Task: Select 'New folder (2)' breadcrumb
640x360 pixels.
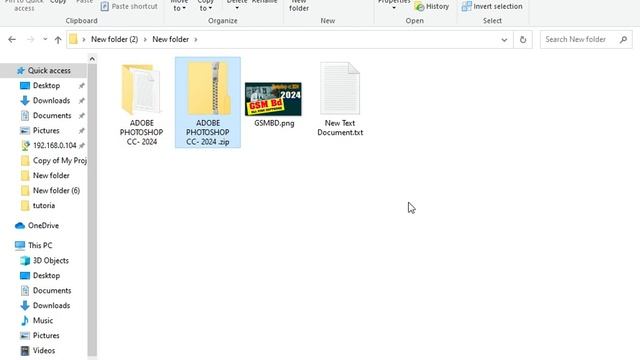Action: 114,39
